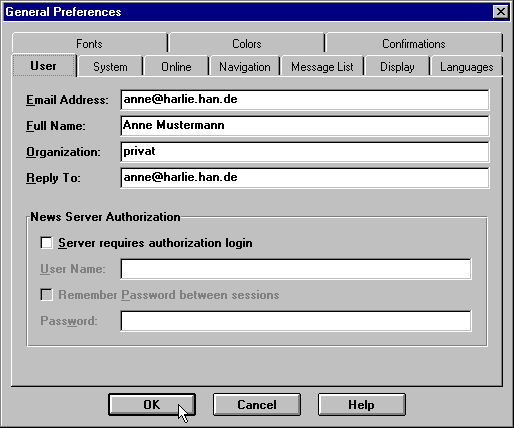Screen dimensions: 514x428
Task: Switch to the Message List tab
Action: pos(322,67)
